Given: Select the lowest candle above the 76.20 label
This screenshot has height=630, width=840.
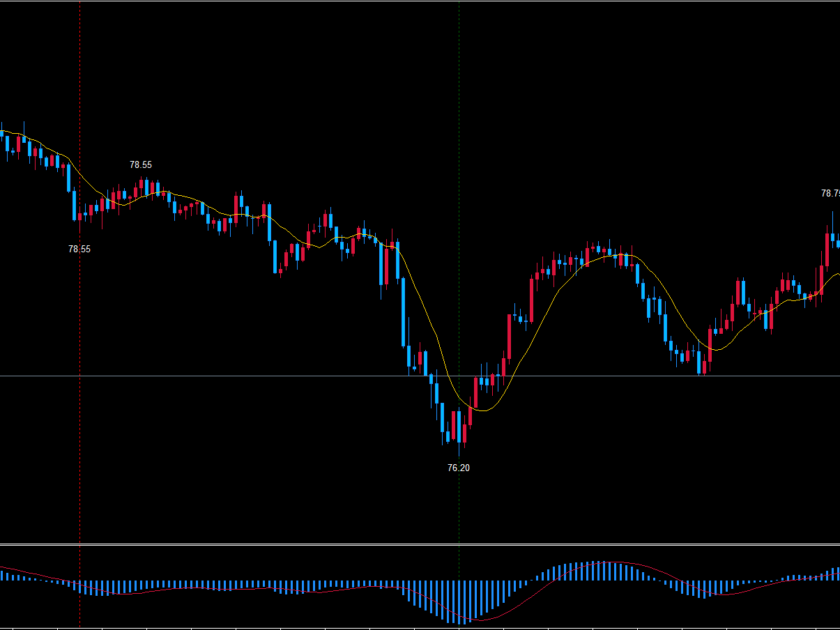Looking at the screenshot, I should click(x=458, y=425).
